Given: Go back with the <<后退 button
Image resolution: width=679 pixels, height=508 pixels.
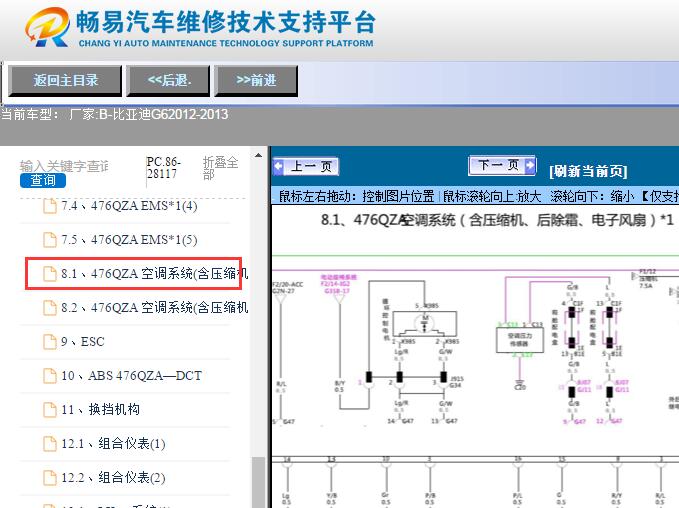Looking at the screenshot, I should pos(168,81).
